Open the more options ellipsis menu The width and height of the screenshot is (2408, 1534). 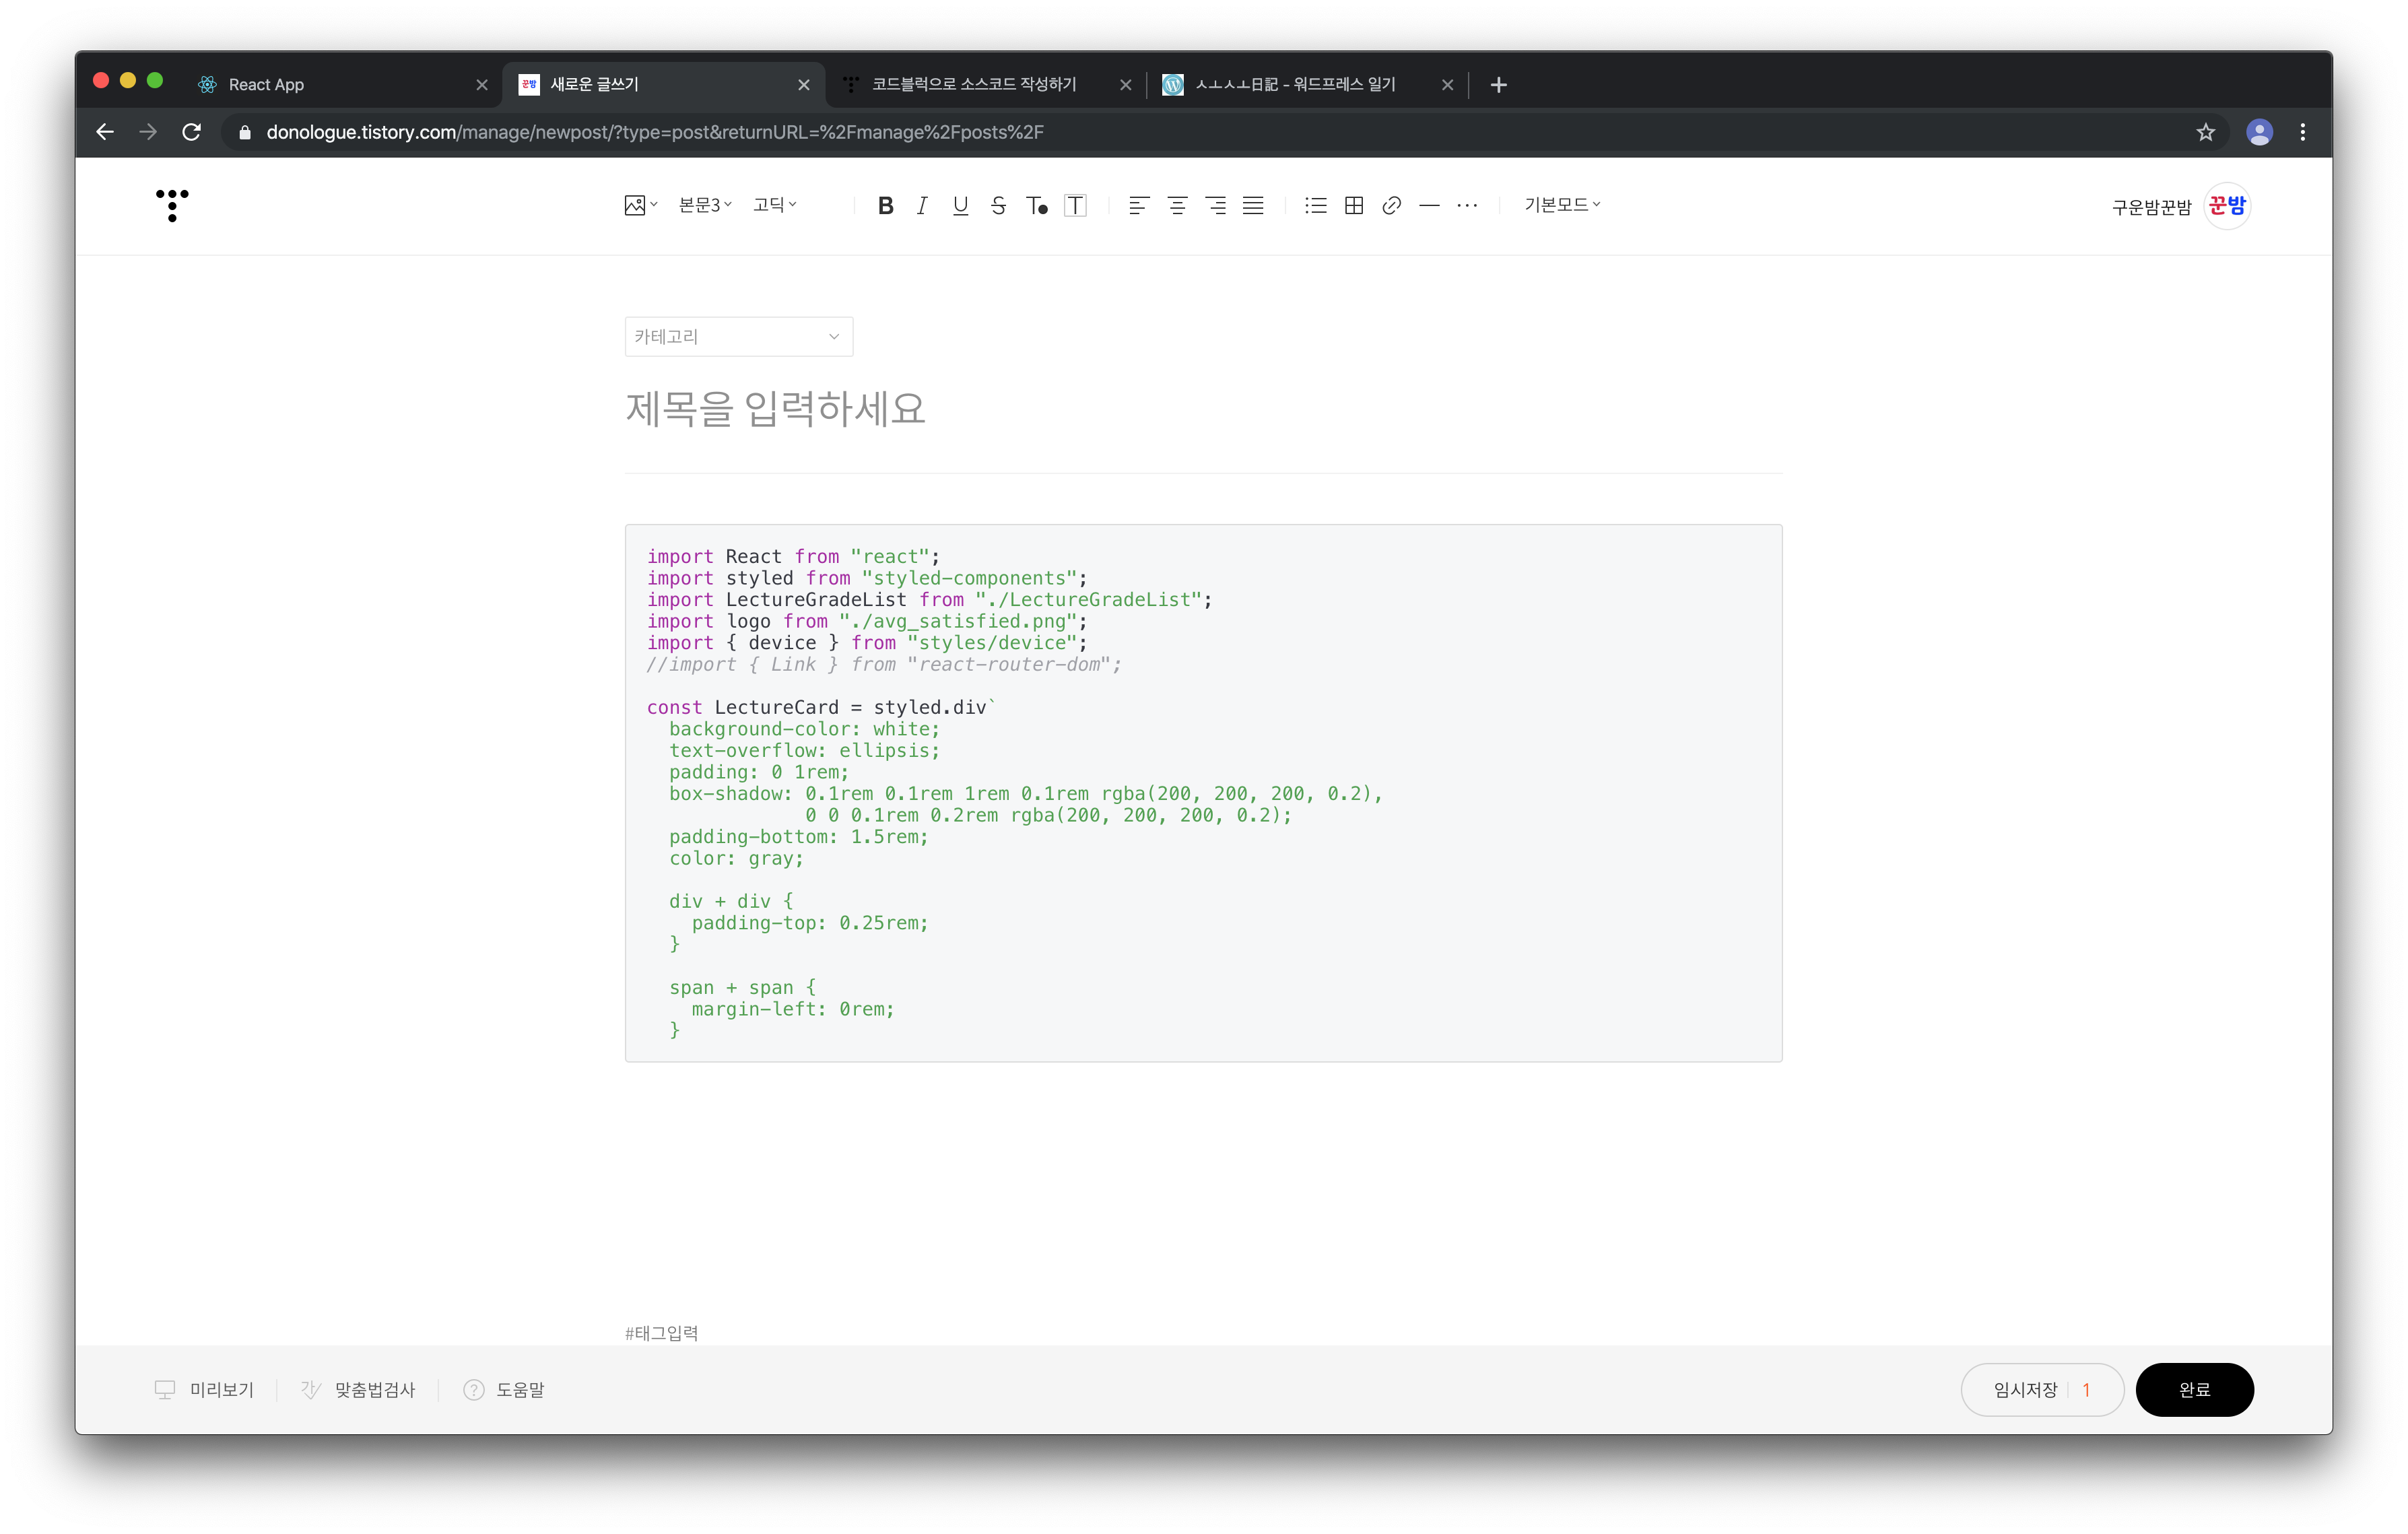[1467, 206]
